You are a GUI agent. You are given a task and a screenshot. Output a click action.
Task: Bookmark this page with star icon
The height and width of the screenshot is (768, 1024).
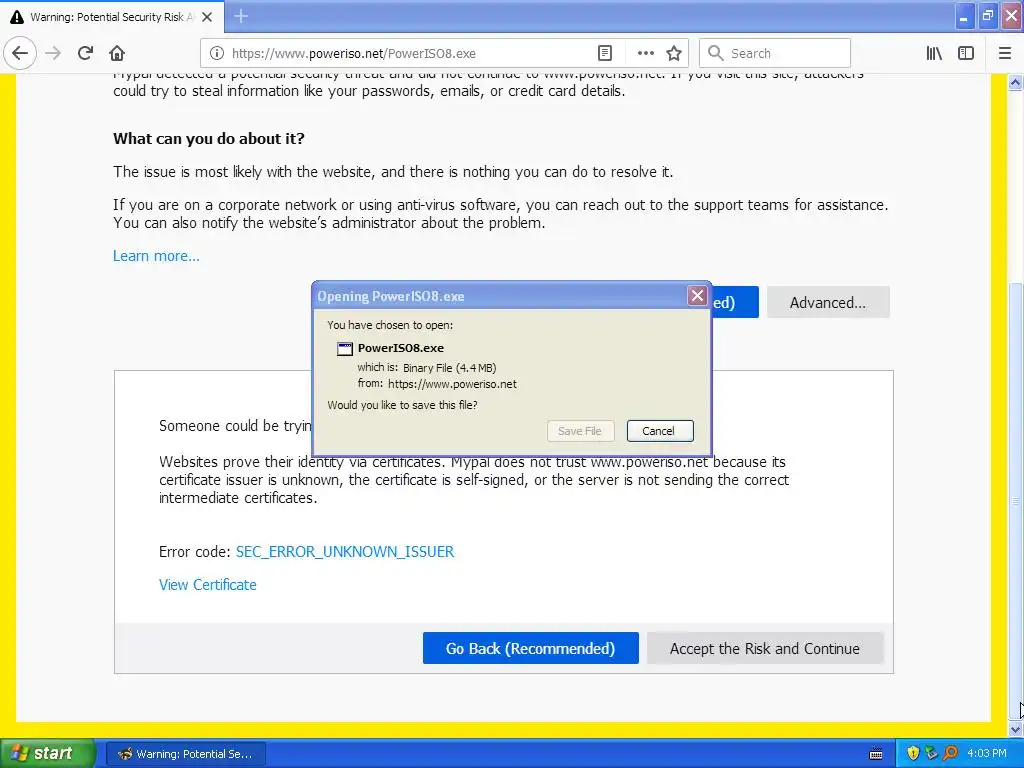(x=674, y=53)
